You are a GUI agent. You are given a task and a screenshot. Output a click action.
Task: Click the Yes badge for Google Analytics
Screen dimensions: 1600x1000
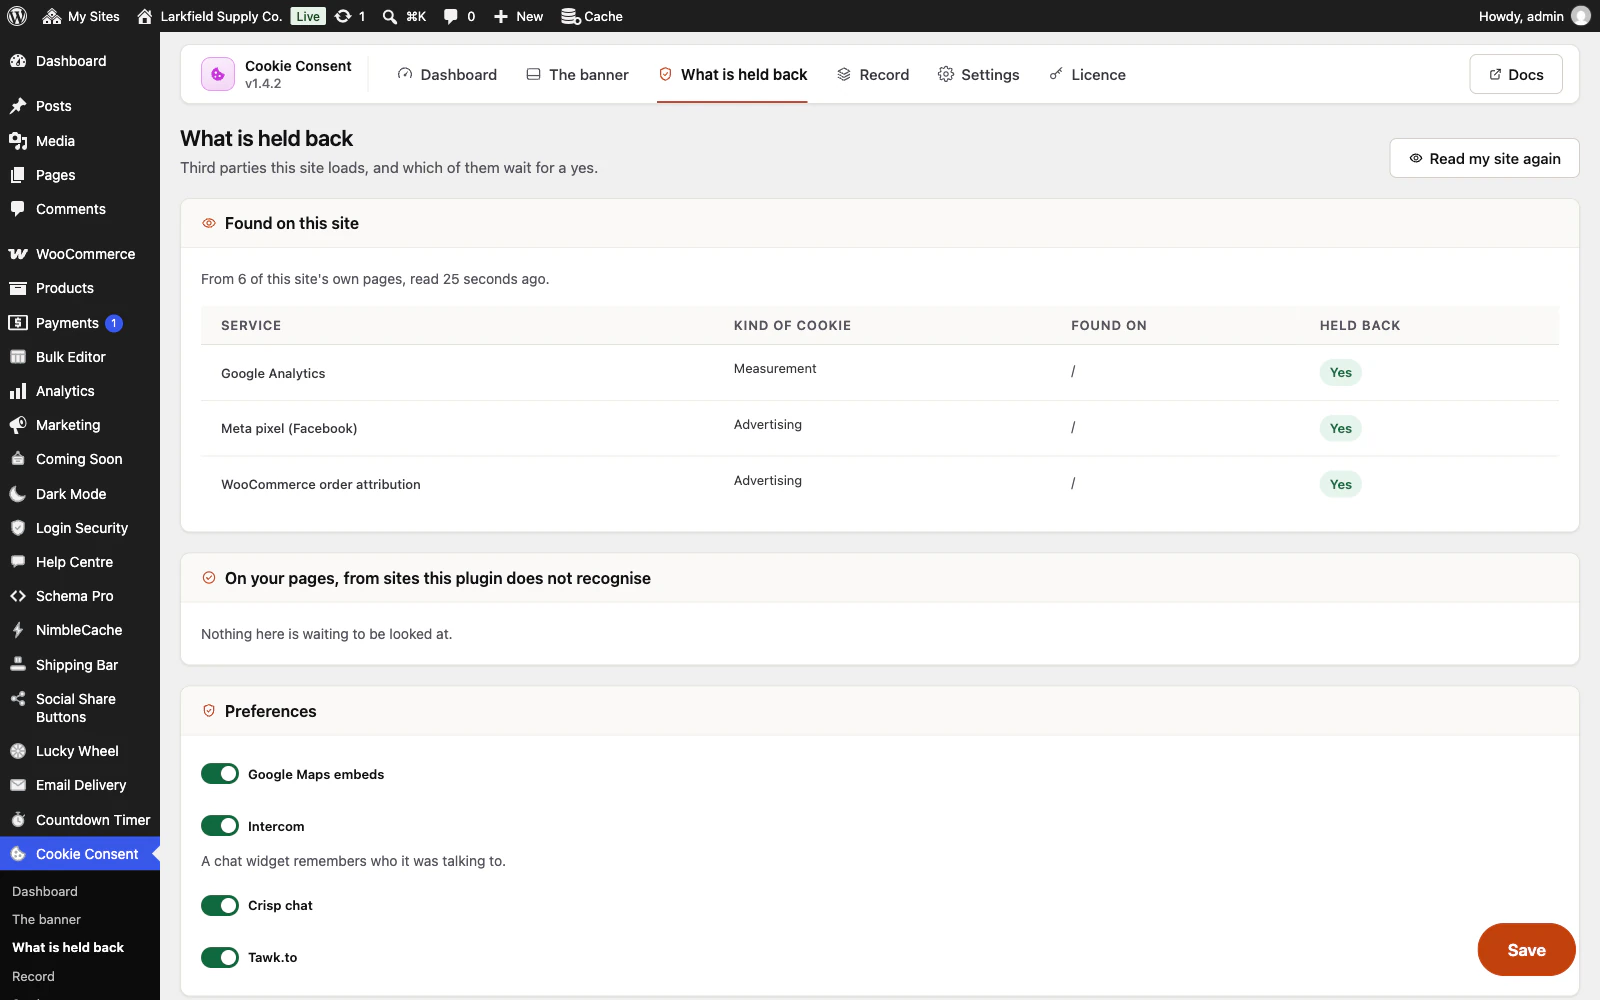tap(1341, 373)
